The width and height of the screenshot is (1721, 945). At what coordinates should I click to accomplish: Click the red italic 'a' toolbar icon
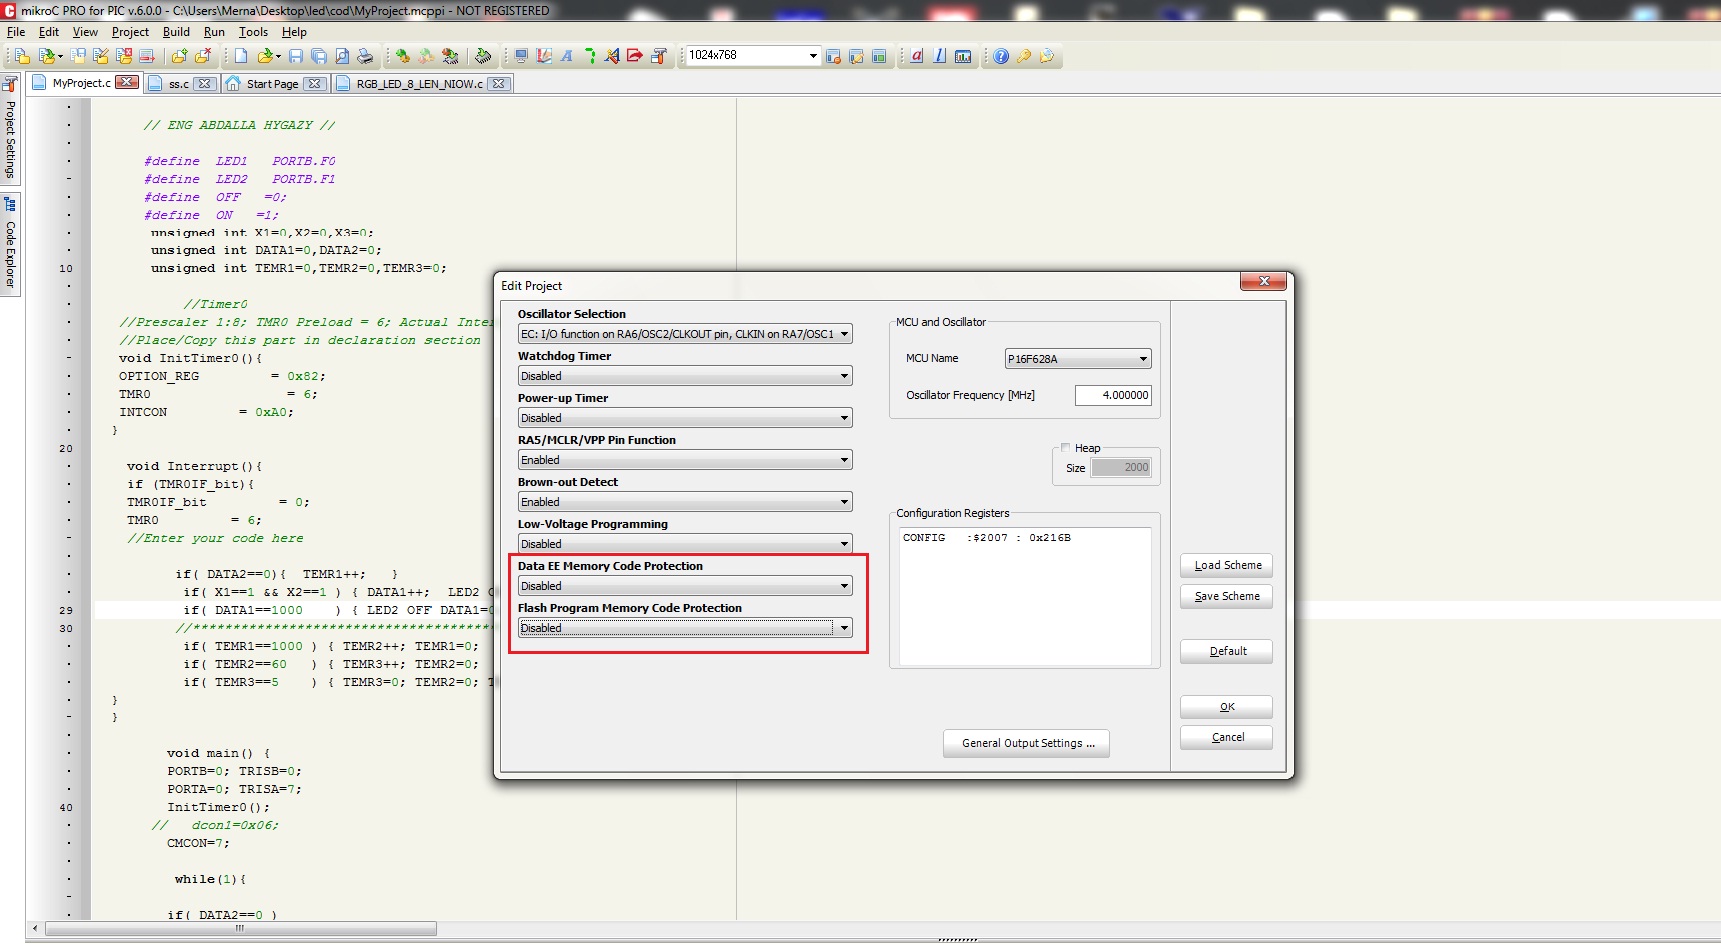click(x=917, y=56)
